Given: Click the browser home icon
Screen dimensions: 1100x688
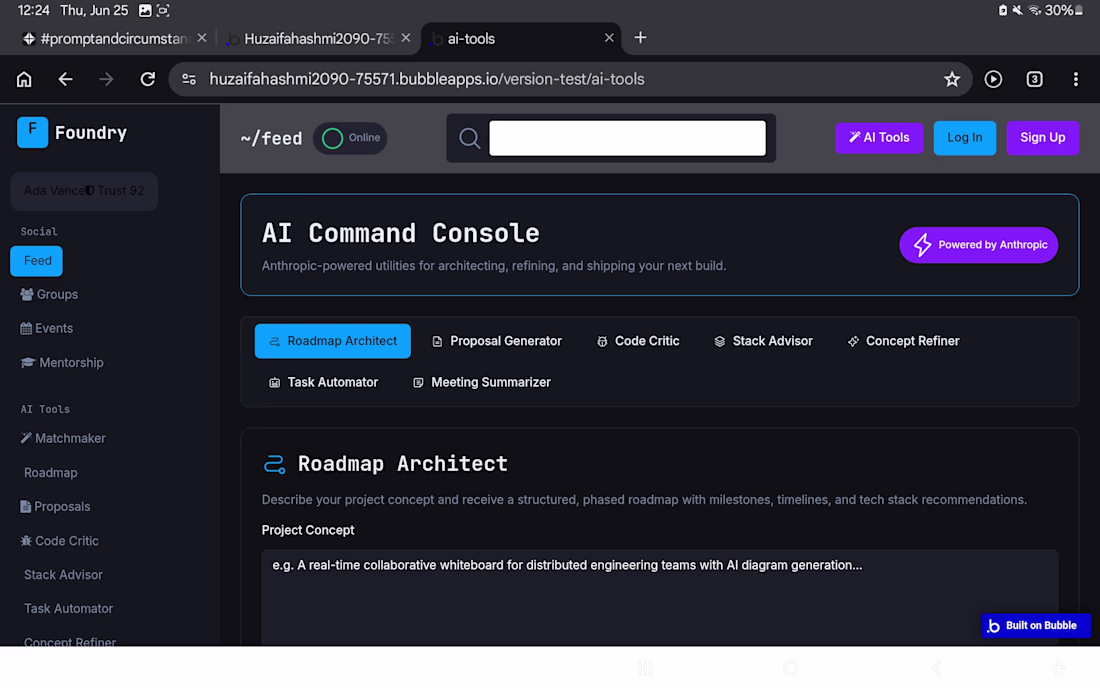Looking at the screenshot, I should point(24,79).
